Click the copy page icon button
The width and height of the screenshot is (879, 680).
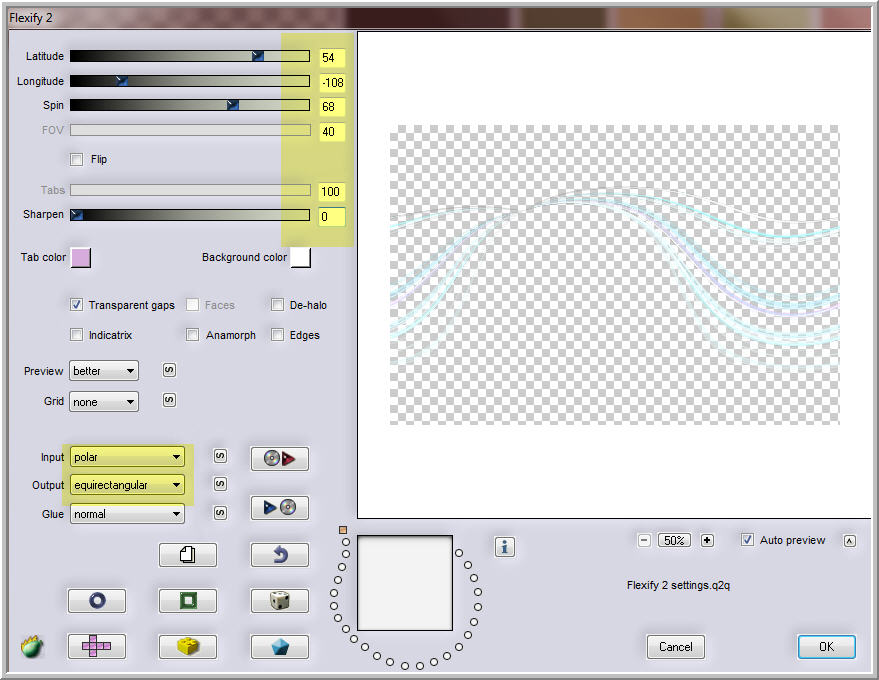tap(188, 555)
